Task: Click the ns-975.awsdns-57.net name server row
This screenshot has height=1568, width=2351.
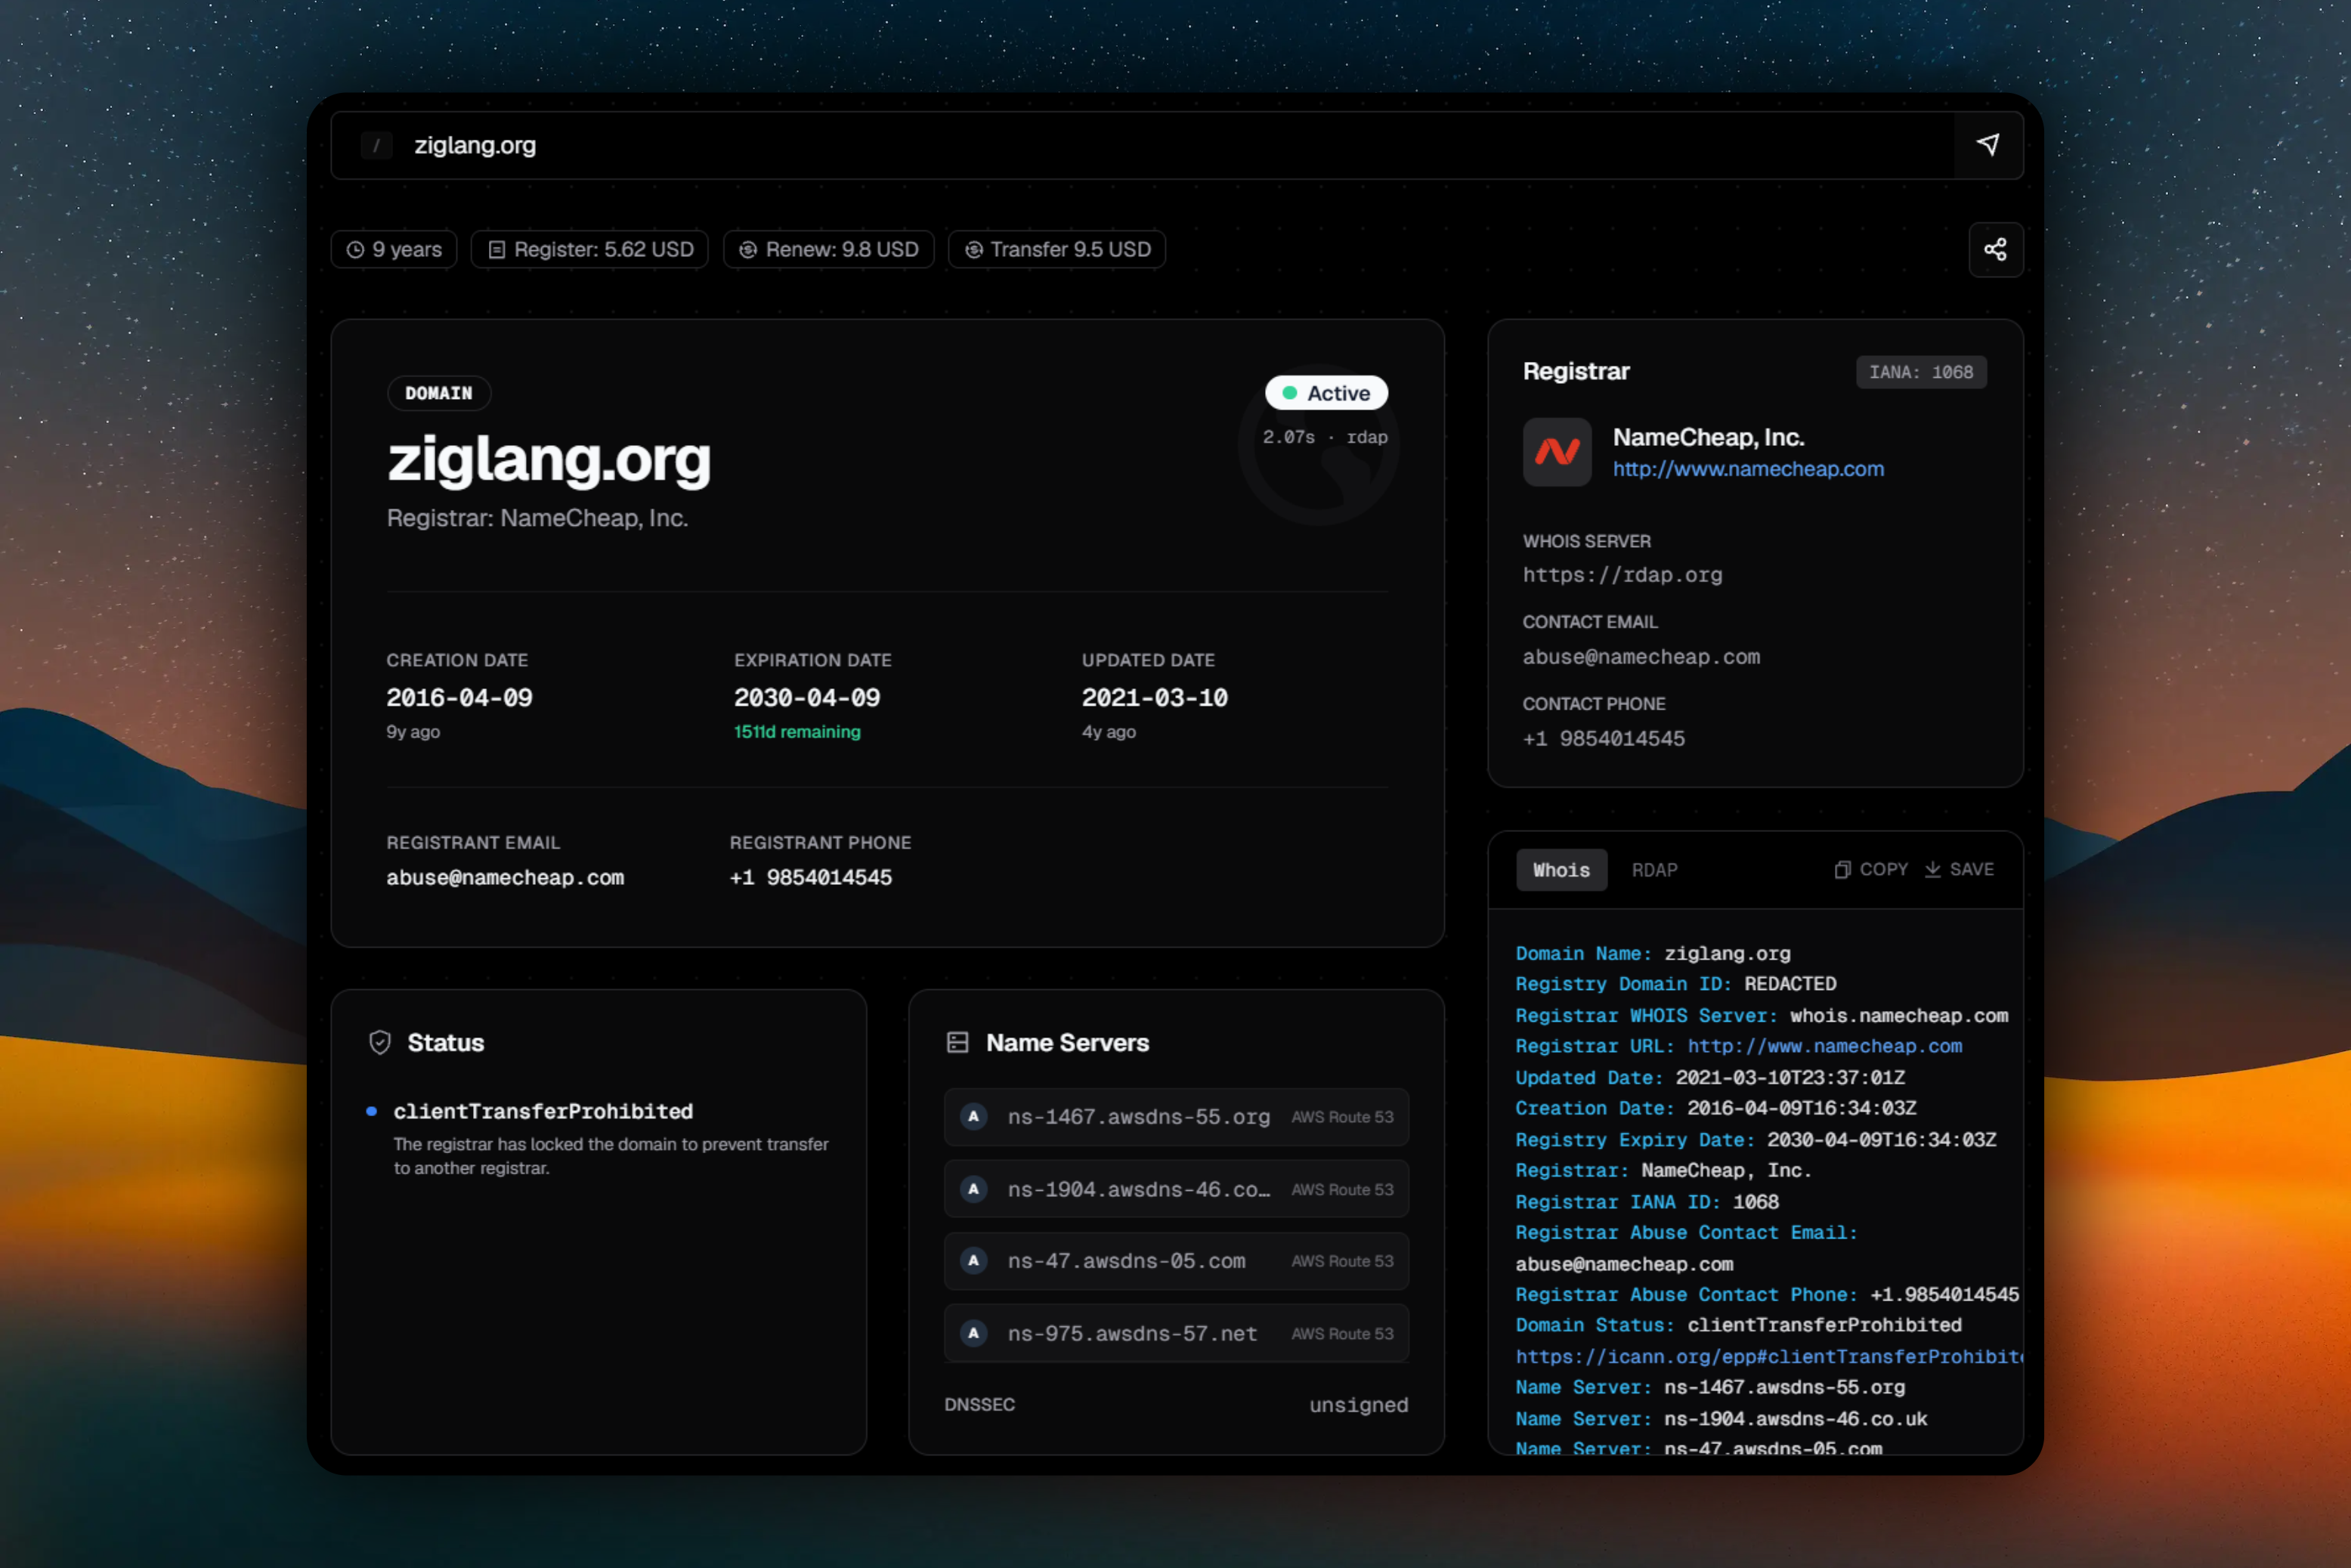Action: (x=1176, y=1333)
